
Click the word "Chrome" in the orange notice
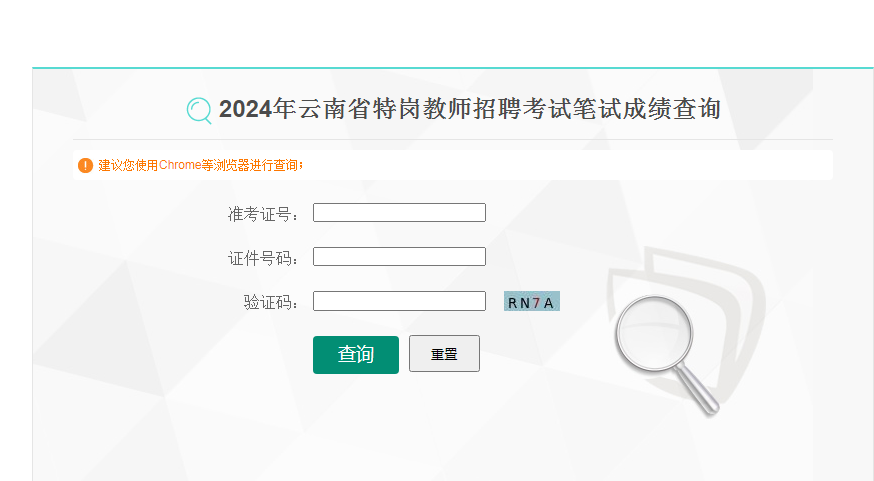pos(180,165)
